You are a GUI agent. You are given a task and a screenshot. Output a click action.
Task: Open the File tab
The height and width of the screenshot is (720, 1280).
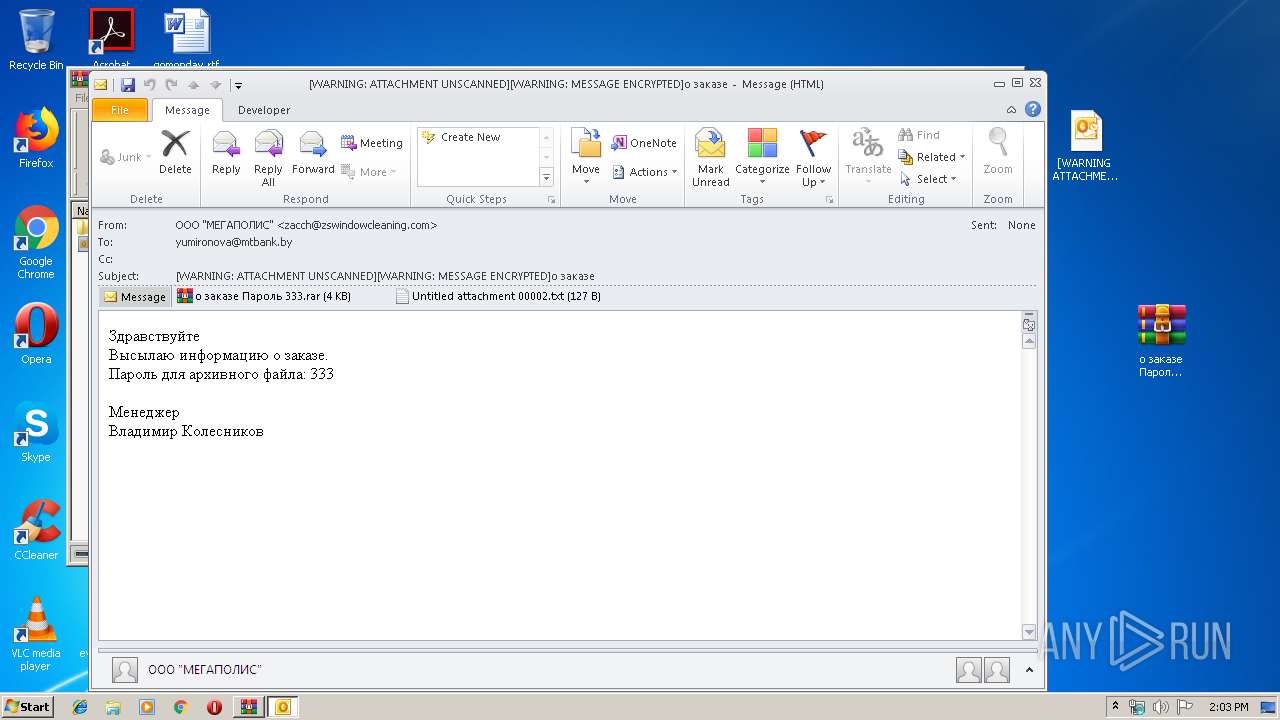point(120,110)
